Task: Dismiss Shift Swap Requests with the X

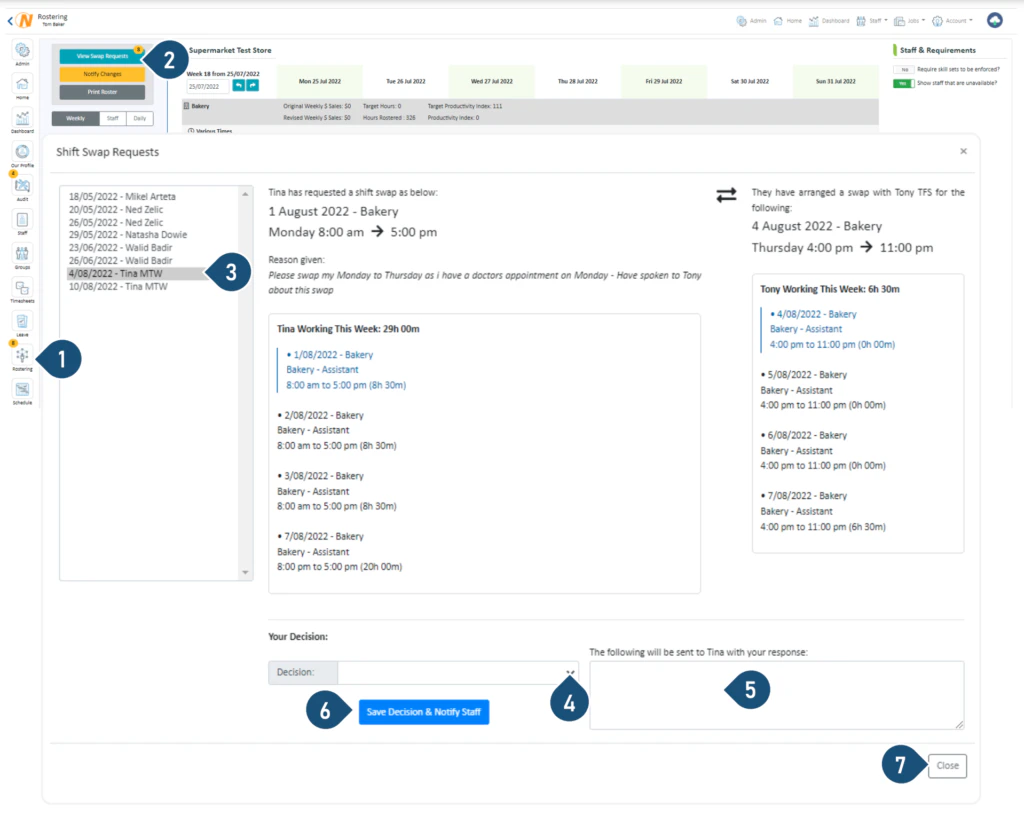Action: click(963, 152)
